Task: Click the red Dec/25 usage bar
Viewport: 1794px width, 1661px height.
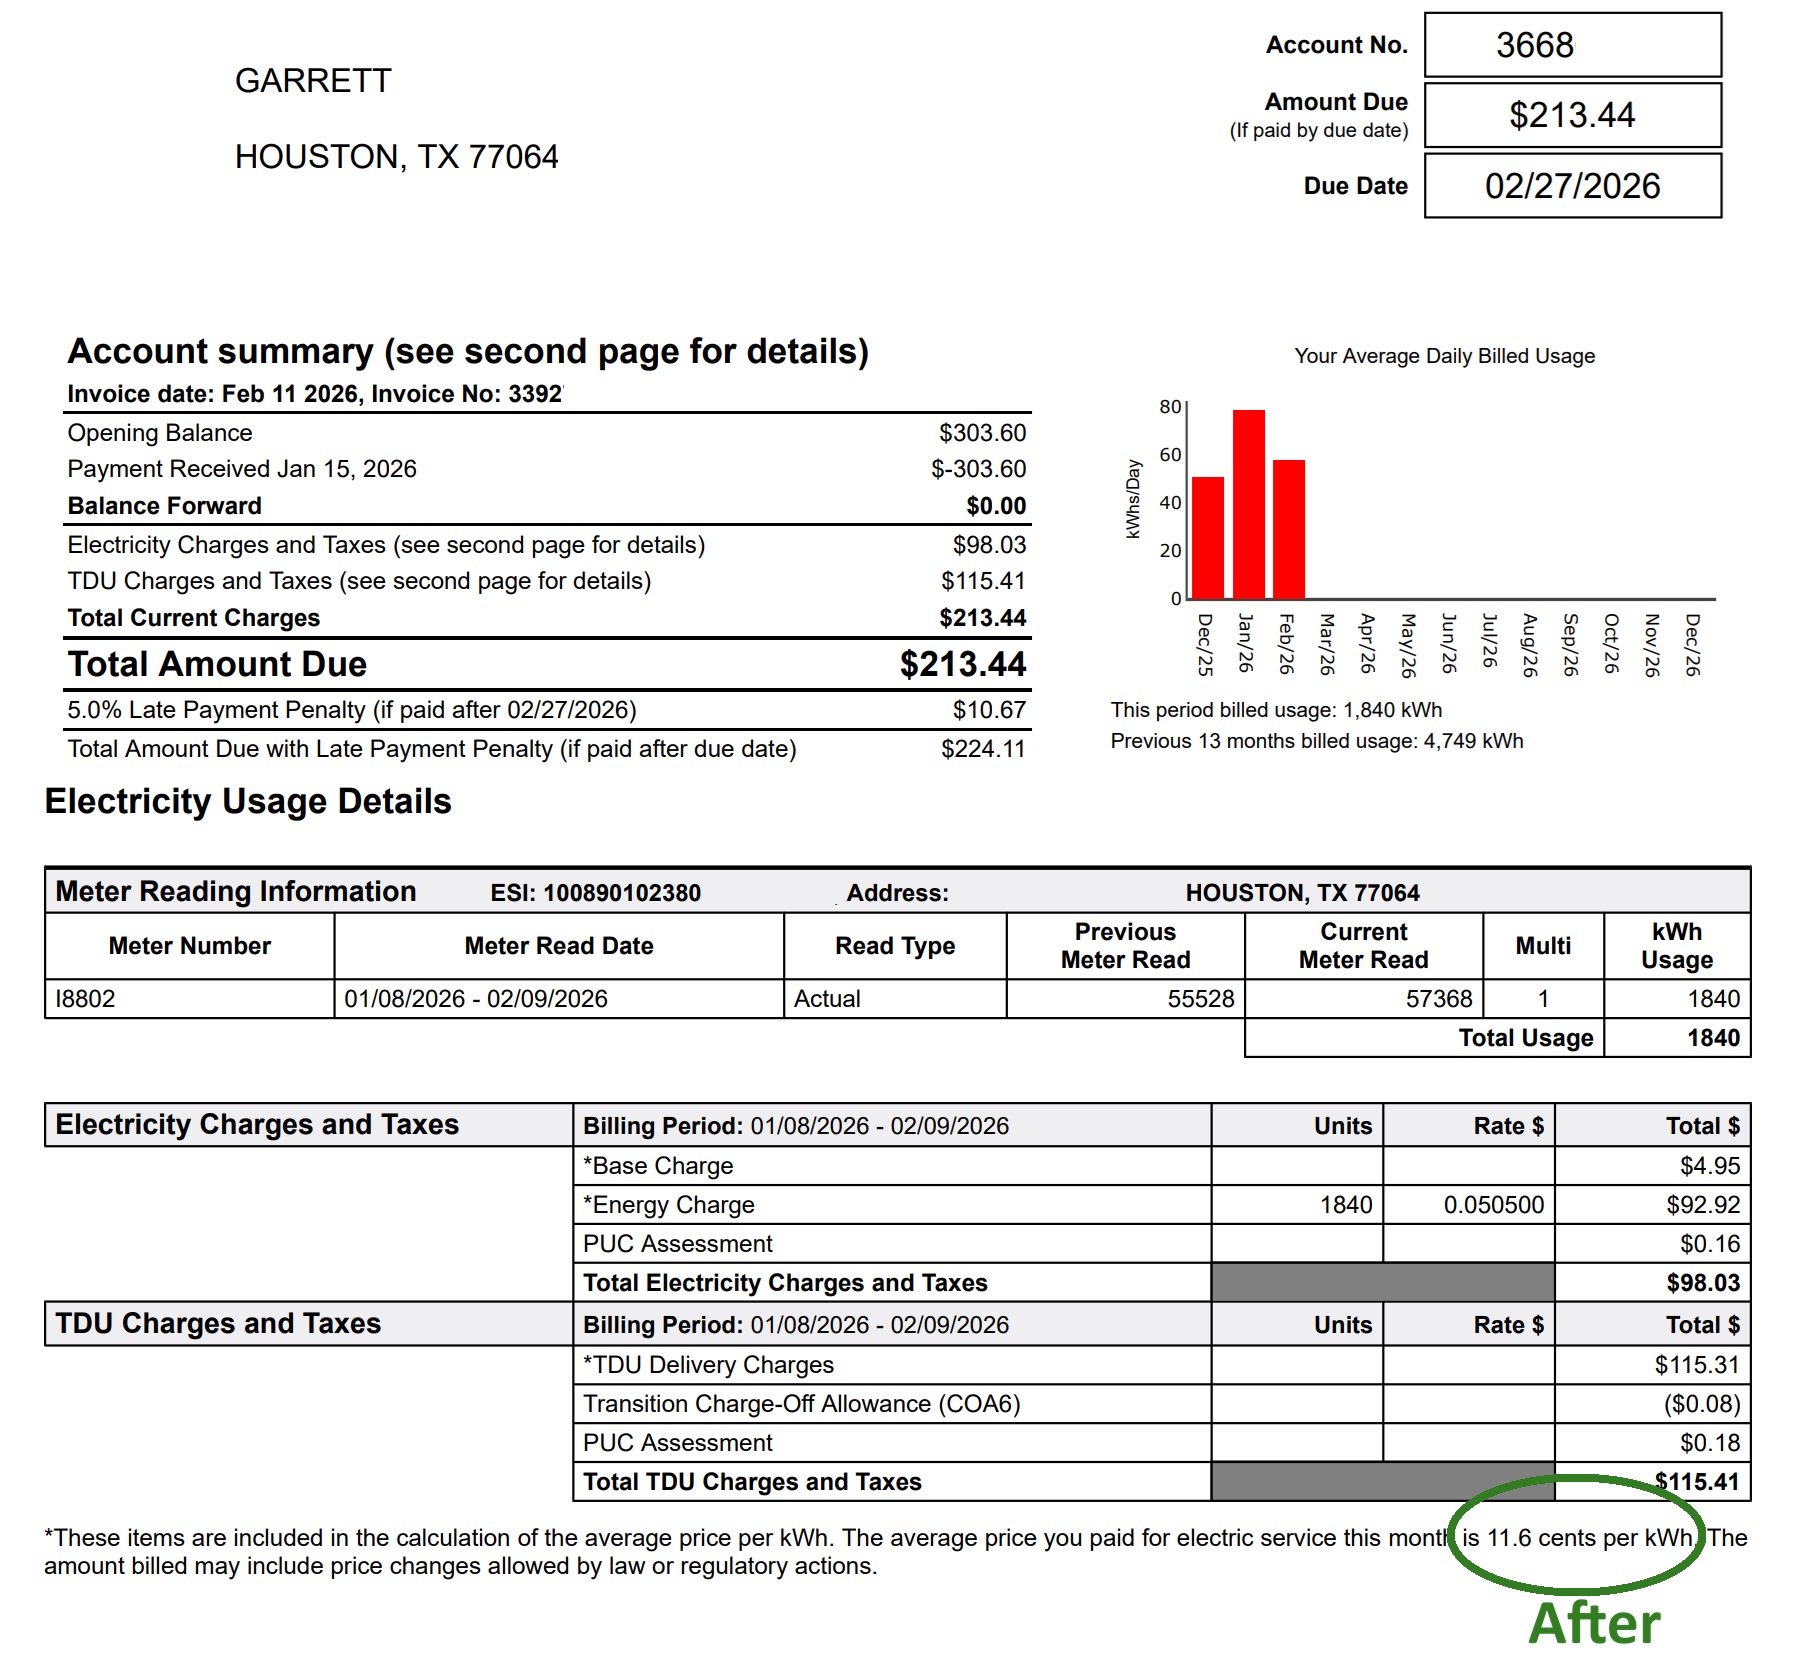Action: tap(1208, 537)
